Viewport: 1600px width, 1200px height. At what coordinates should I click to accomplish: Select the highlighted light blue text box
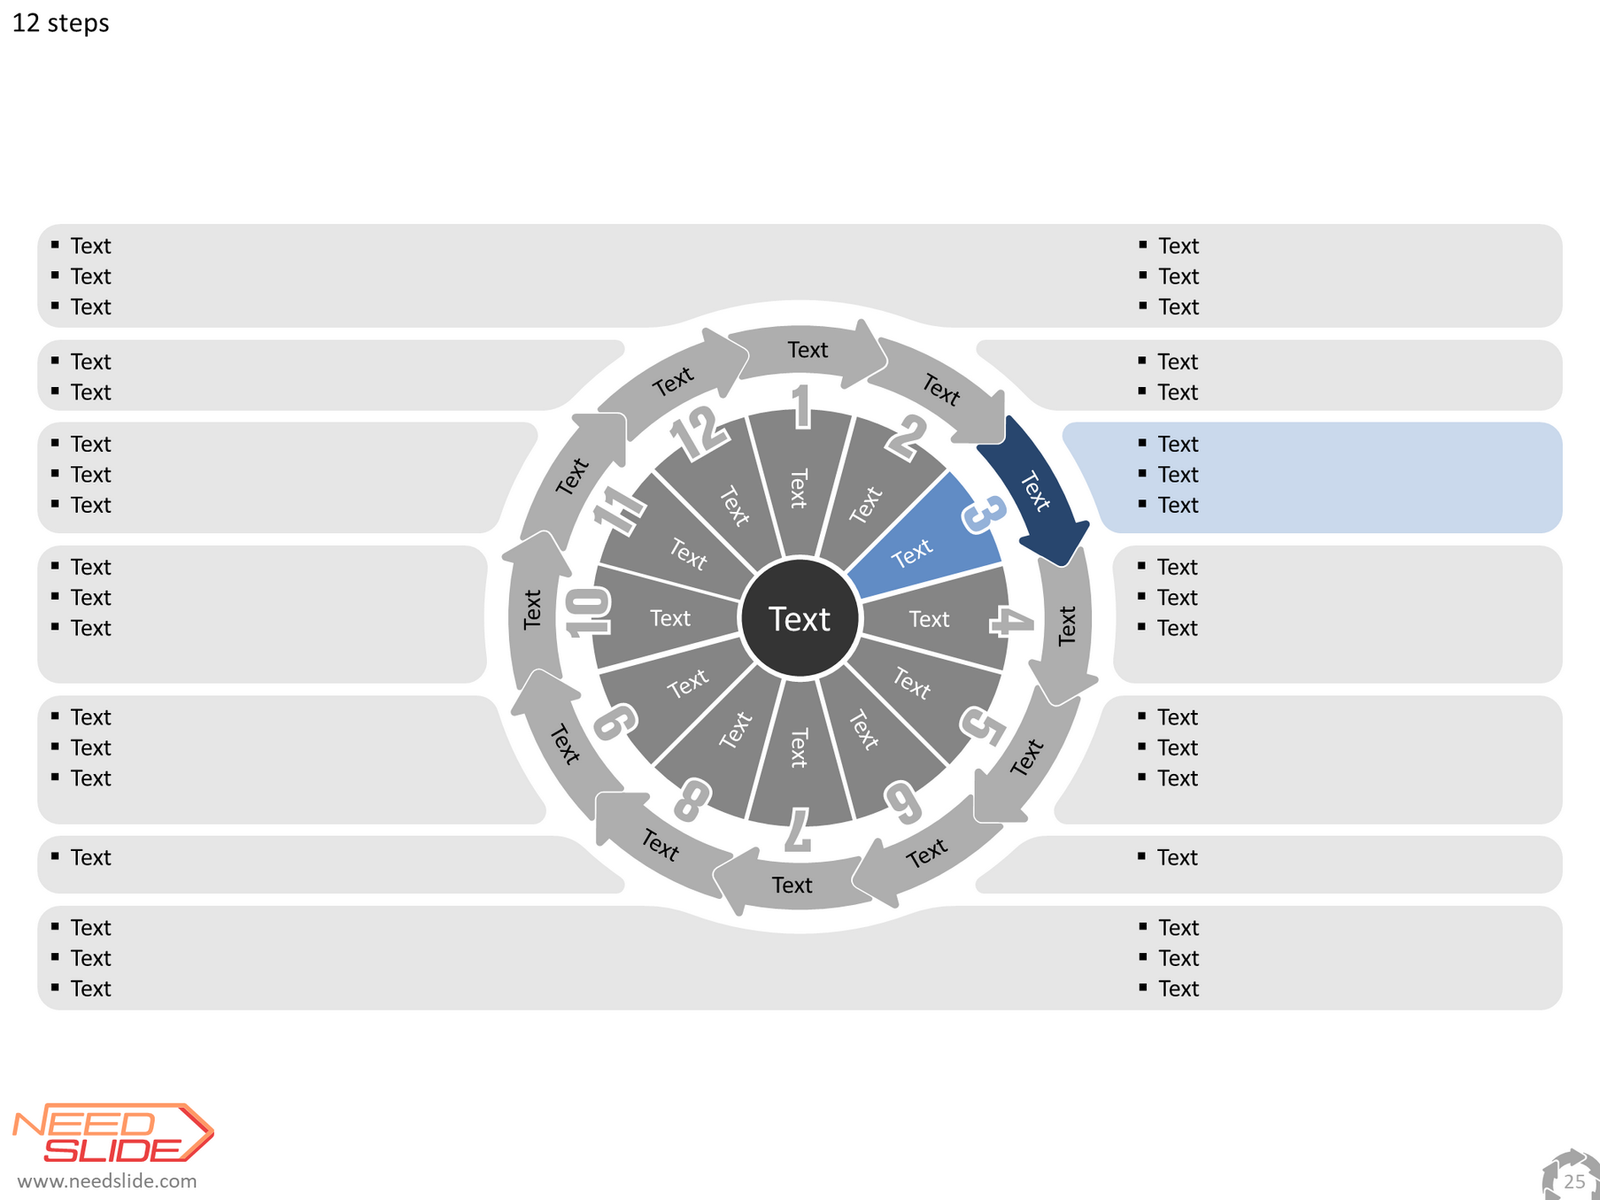pyautogui.click(x=1312, y=477)
